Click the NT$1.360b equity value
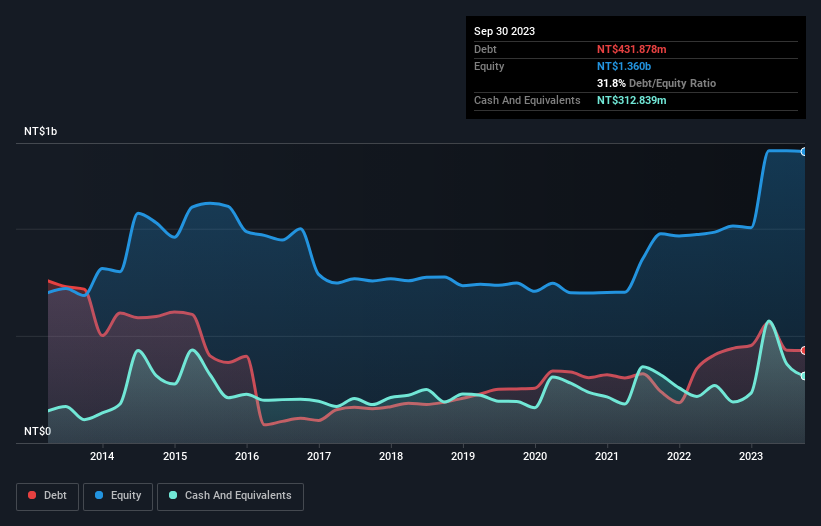This screenshot has height=526, width=821. tap(624, 66)
